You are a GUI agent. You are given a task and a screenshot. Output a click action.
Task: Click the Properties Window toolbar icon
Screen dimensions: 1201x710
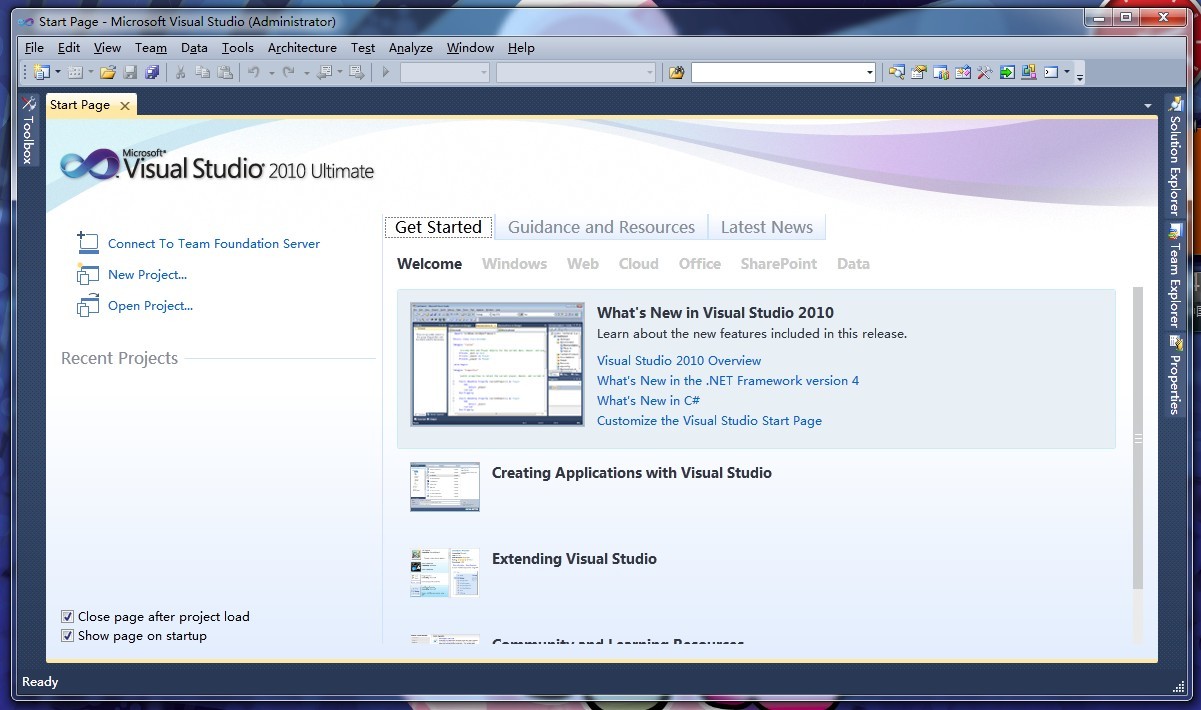click(918, 72)
